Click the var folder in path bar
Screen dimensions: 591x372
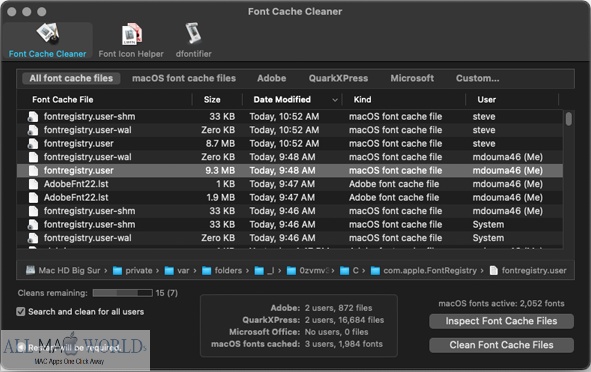(x=177, y=271)
